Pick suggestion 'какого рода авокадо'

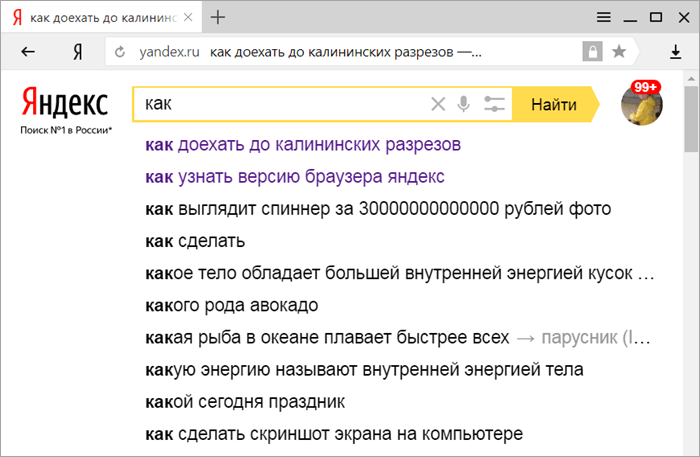[x=232, y=305]
